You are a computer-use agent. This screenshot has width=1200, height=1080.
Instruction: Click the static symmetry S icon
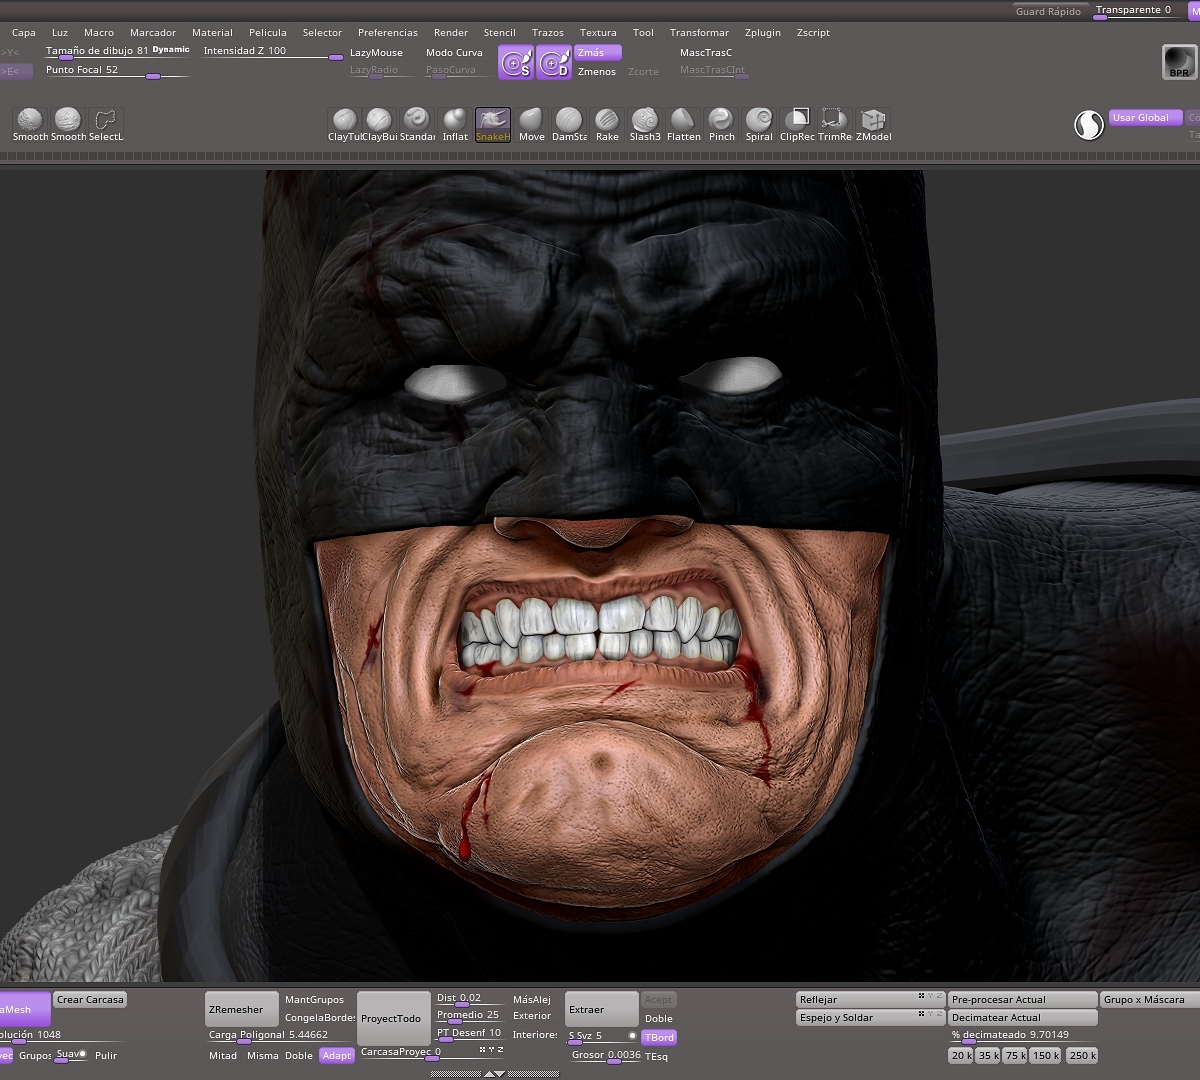(516, 62)
